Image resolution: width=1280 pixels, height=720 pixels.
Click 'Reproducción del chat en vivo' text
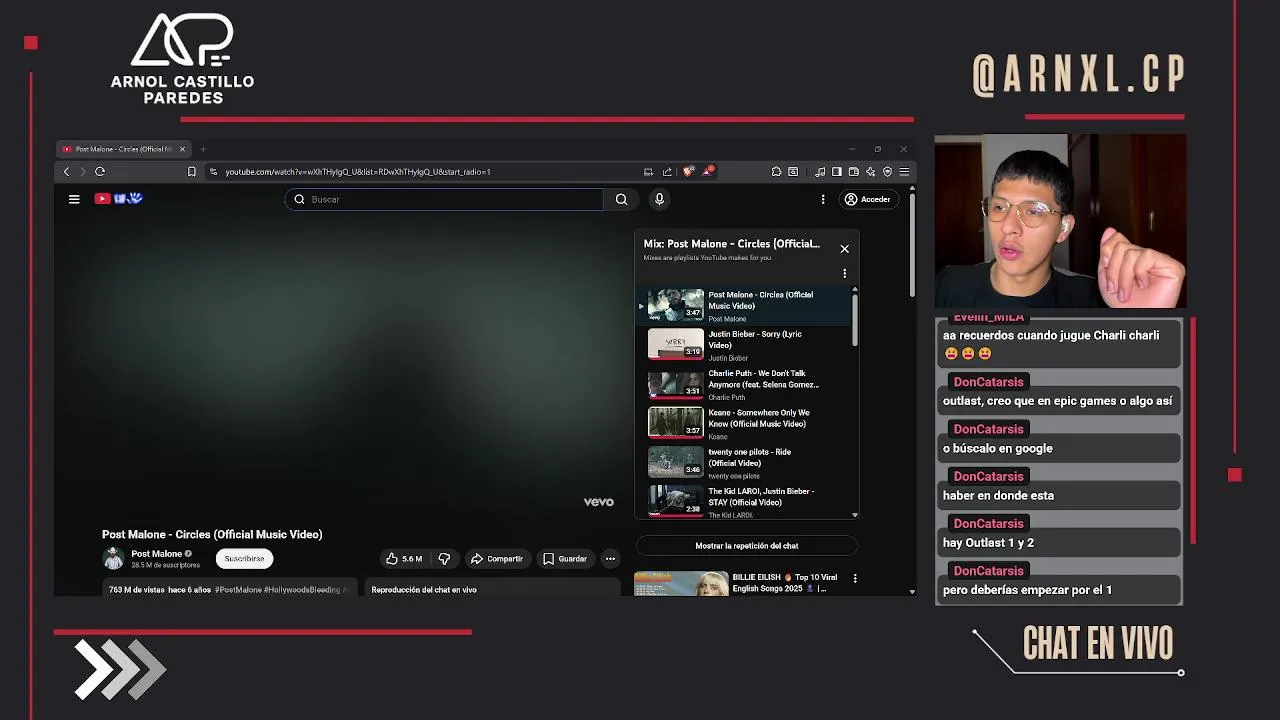point(424,590)
